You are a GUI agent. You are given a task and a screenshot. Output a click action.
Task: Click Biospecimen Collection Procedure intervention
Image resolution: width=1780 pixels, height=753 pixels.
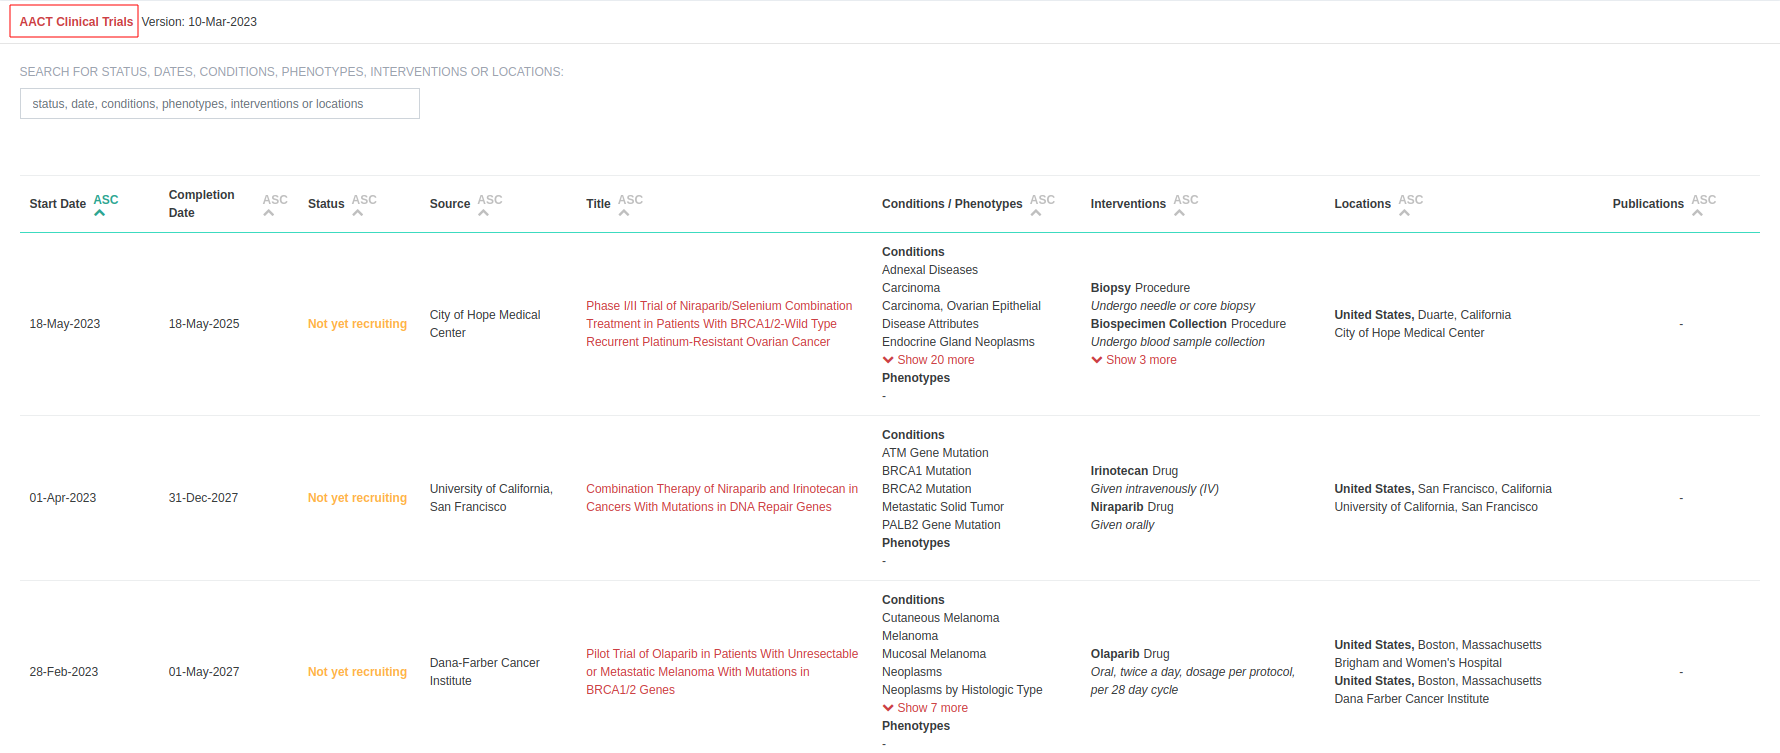(1188, 324)
